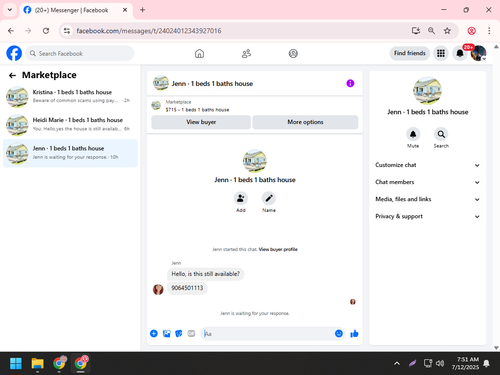
Task: Open Kristina conversation in the list
Action: coord(70,97)
